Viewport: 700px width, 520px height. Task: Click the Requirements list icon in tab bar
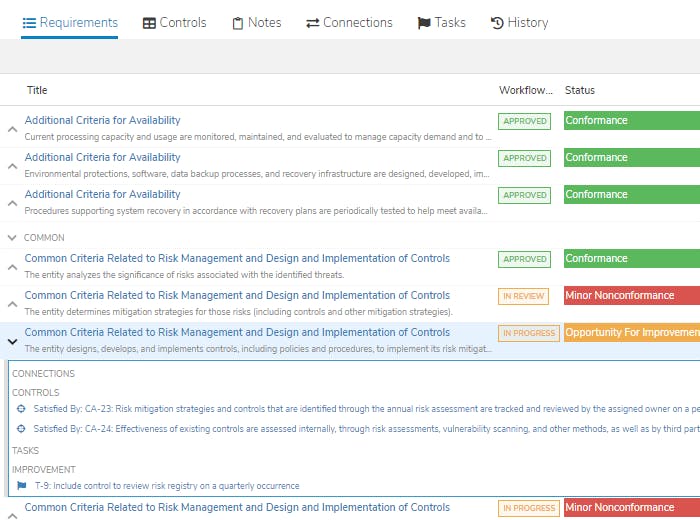30,23
